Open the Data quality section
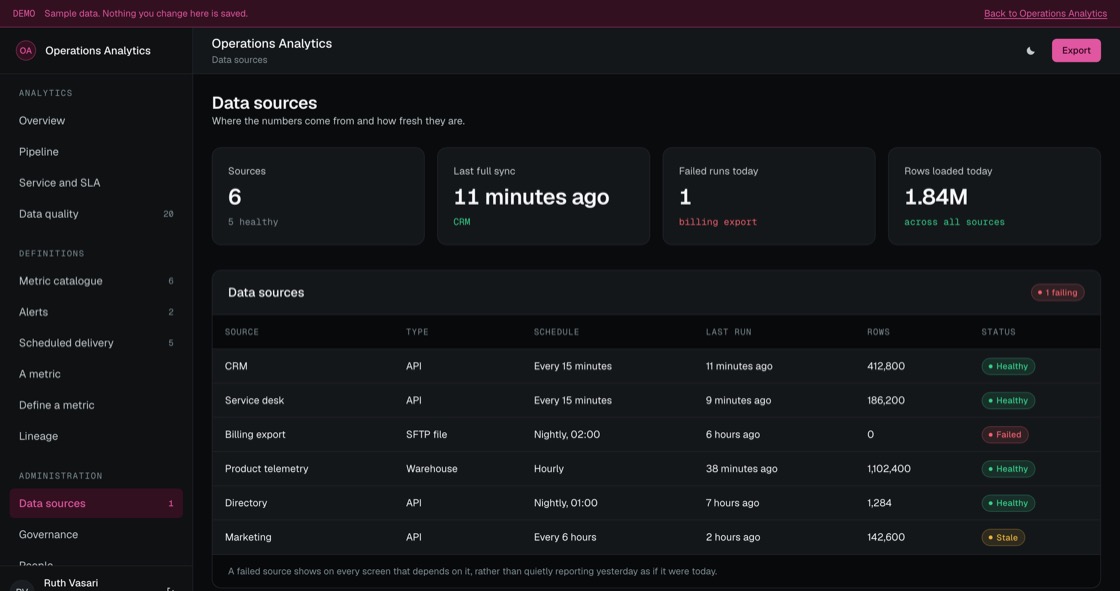The width and height of the screenshot is (1120, 591). [x=96, y=214]
